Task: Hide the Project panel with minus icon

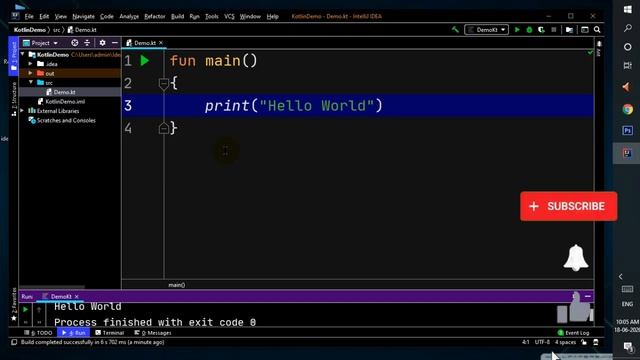Action: tap(115, 43)
